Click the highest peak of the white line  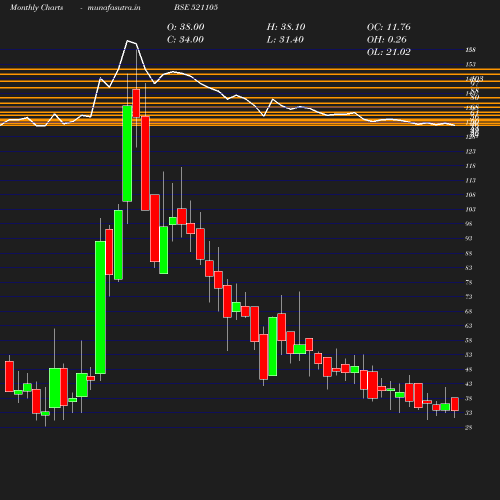click(x=127, y=41)
